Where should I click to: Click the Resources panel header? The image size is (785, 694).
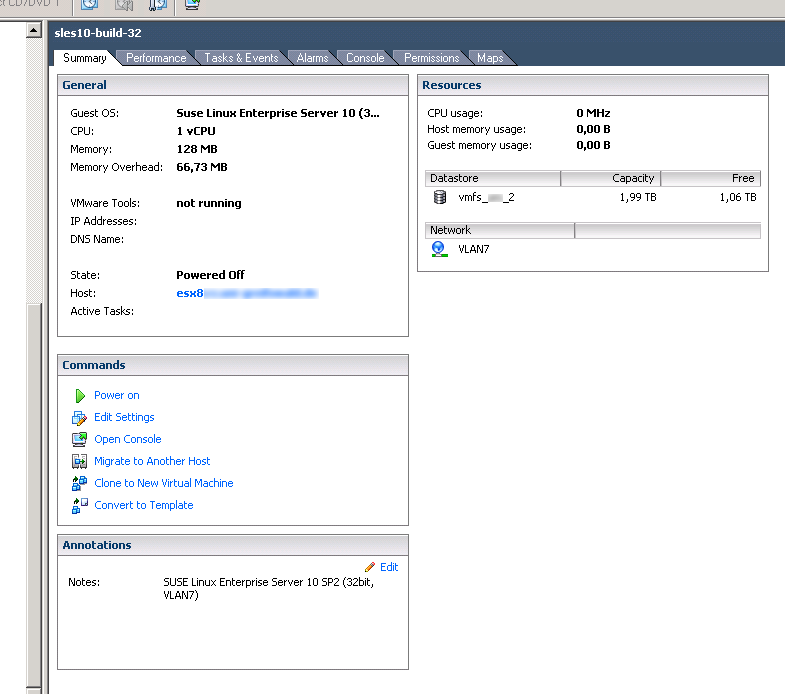pos(593,85)
